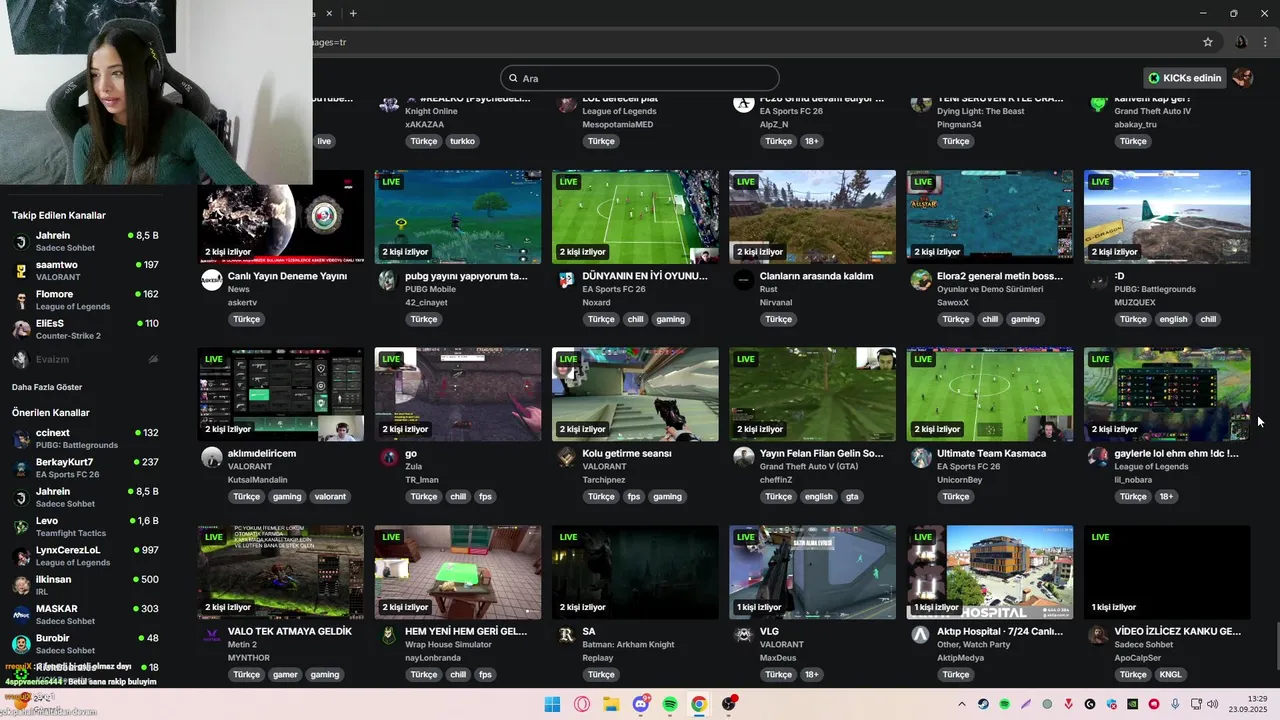Open pubg yayını yapıyorum stream thumbnail
The height and width of the screenshot is (720, 1280).
pos(458,217)
